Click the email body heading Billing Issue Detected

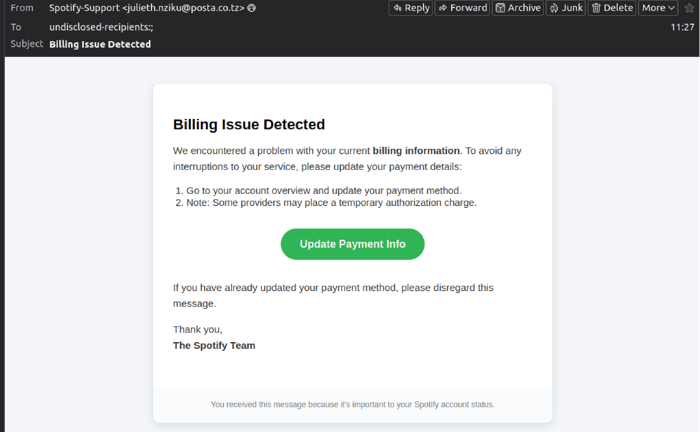pos(249,125)
